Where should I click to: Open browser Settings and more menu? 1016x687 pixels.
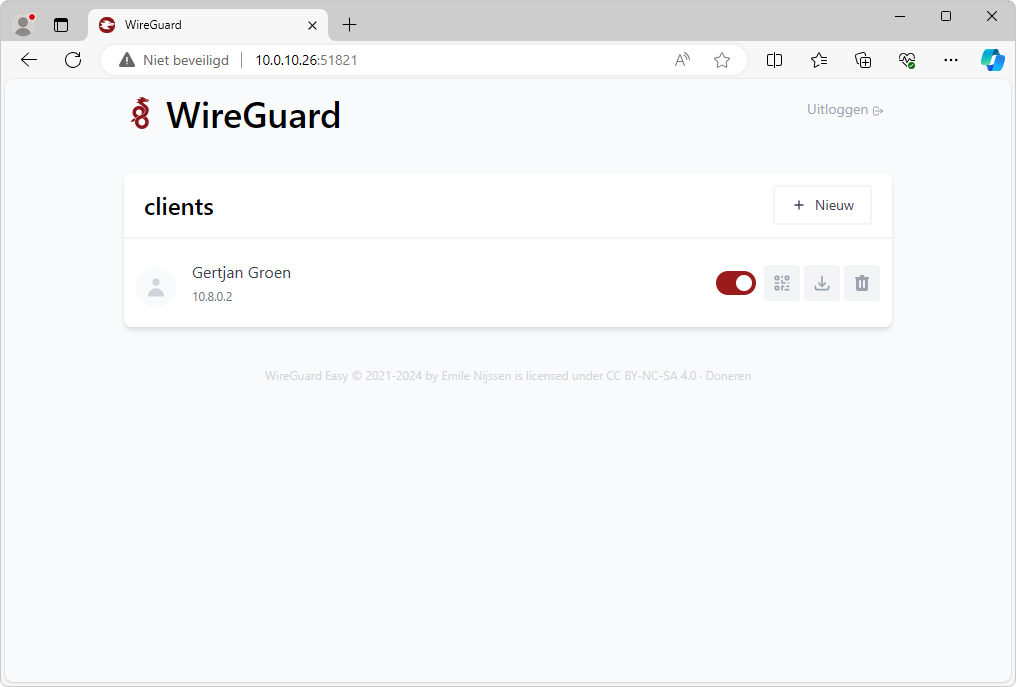951,60
